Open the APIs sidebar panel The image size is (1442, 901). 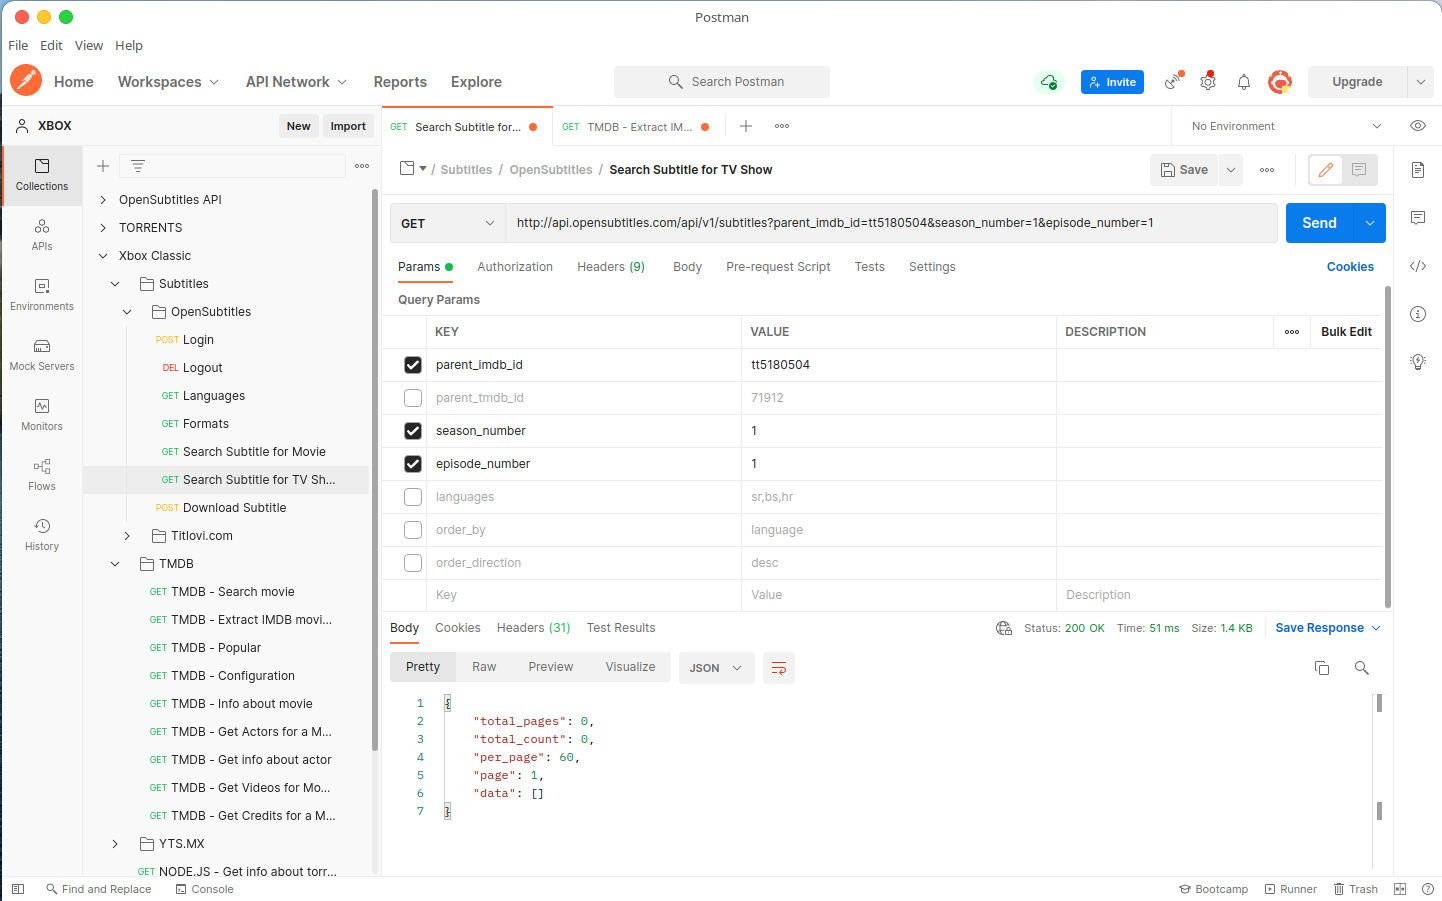(42, 235)
